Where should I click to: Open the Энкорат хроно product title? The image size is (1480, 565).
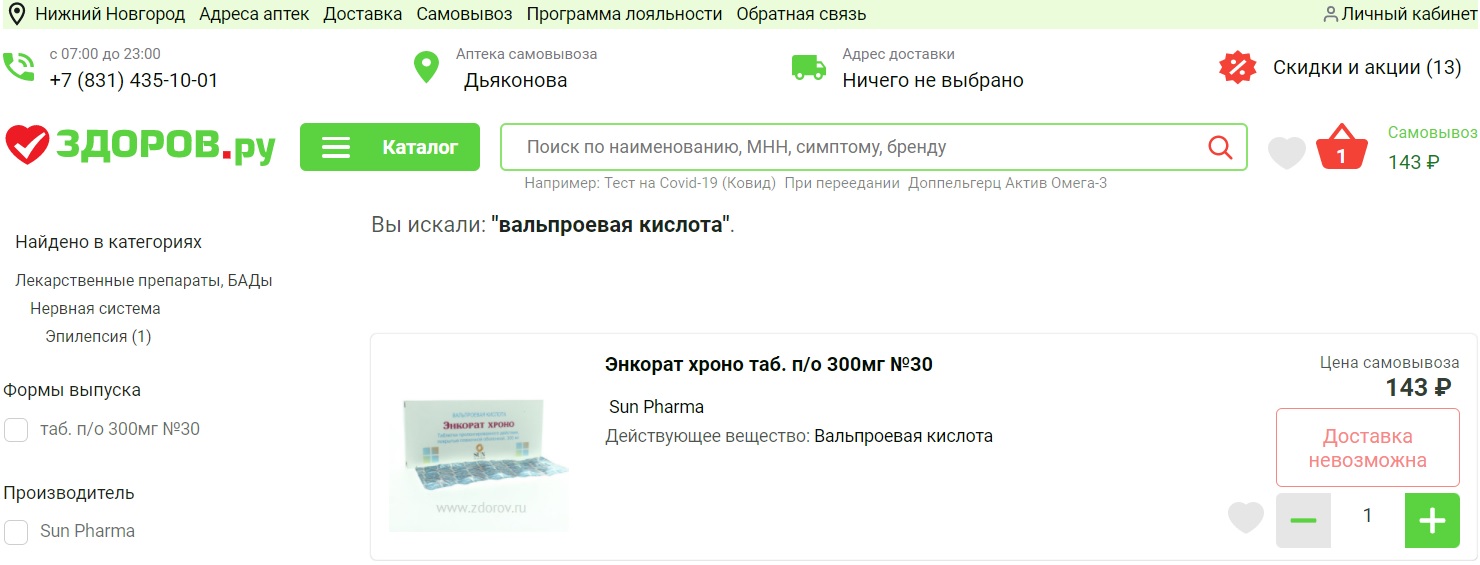[768, 365]
